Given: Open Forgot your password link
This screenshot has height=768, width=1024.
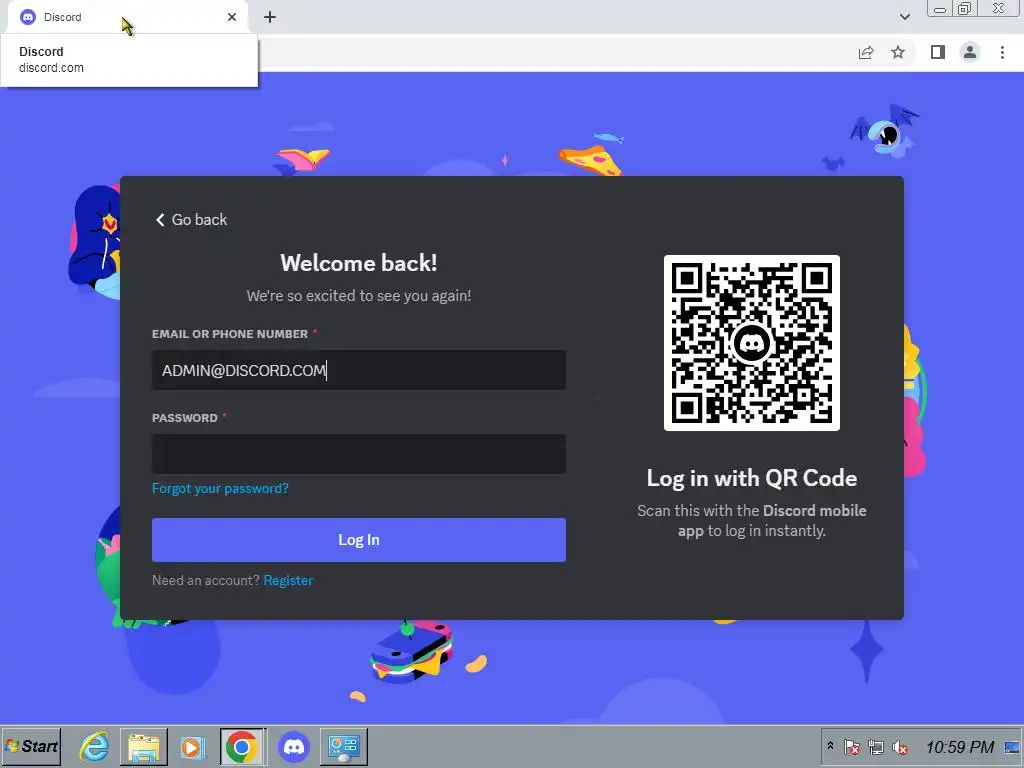Looking at the screenshot, I should click(220, 488).
